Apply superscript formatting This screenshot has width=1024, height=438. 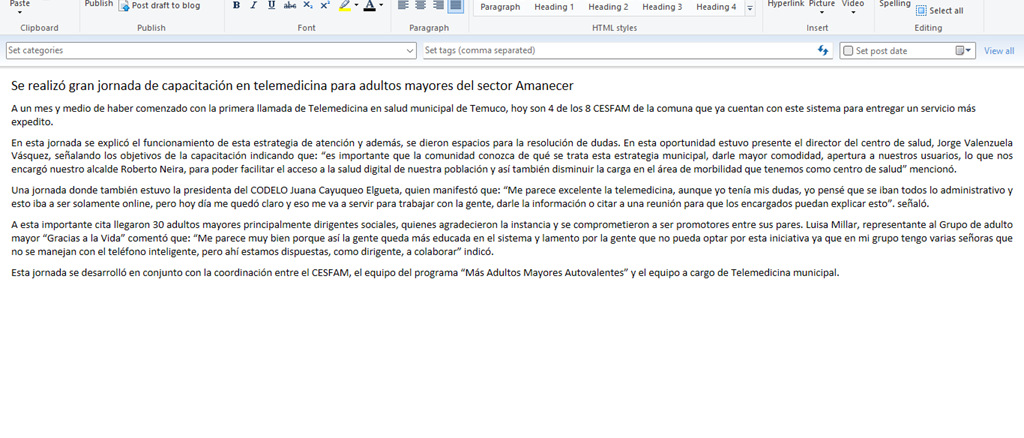pos(325,6)
